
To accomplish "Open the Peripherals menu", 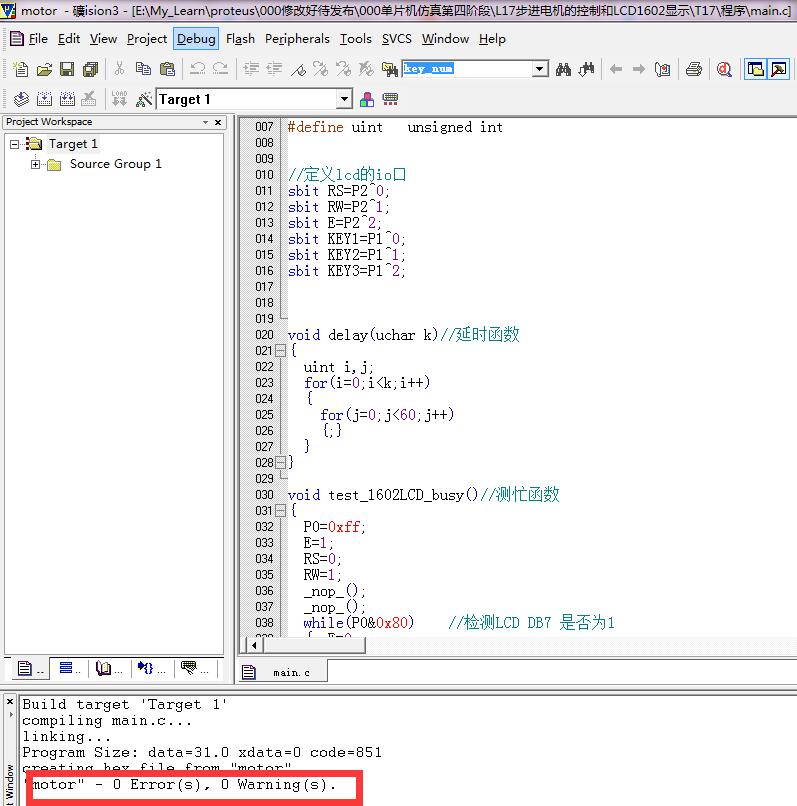I will [297, 39].
